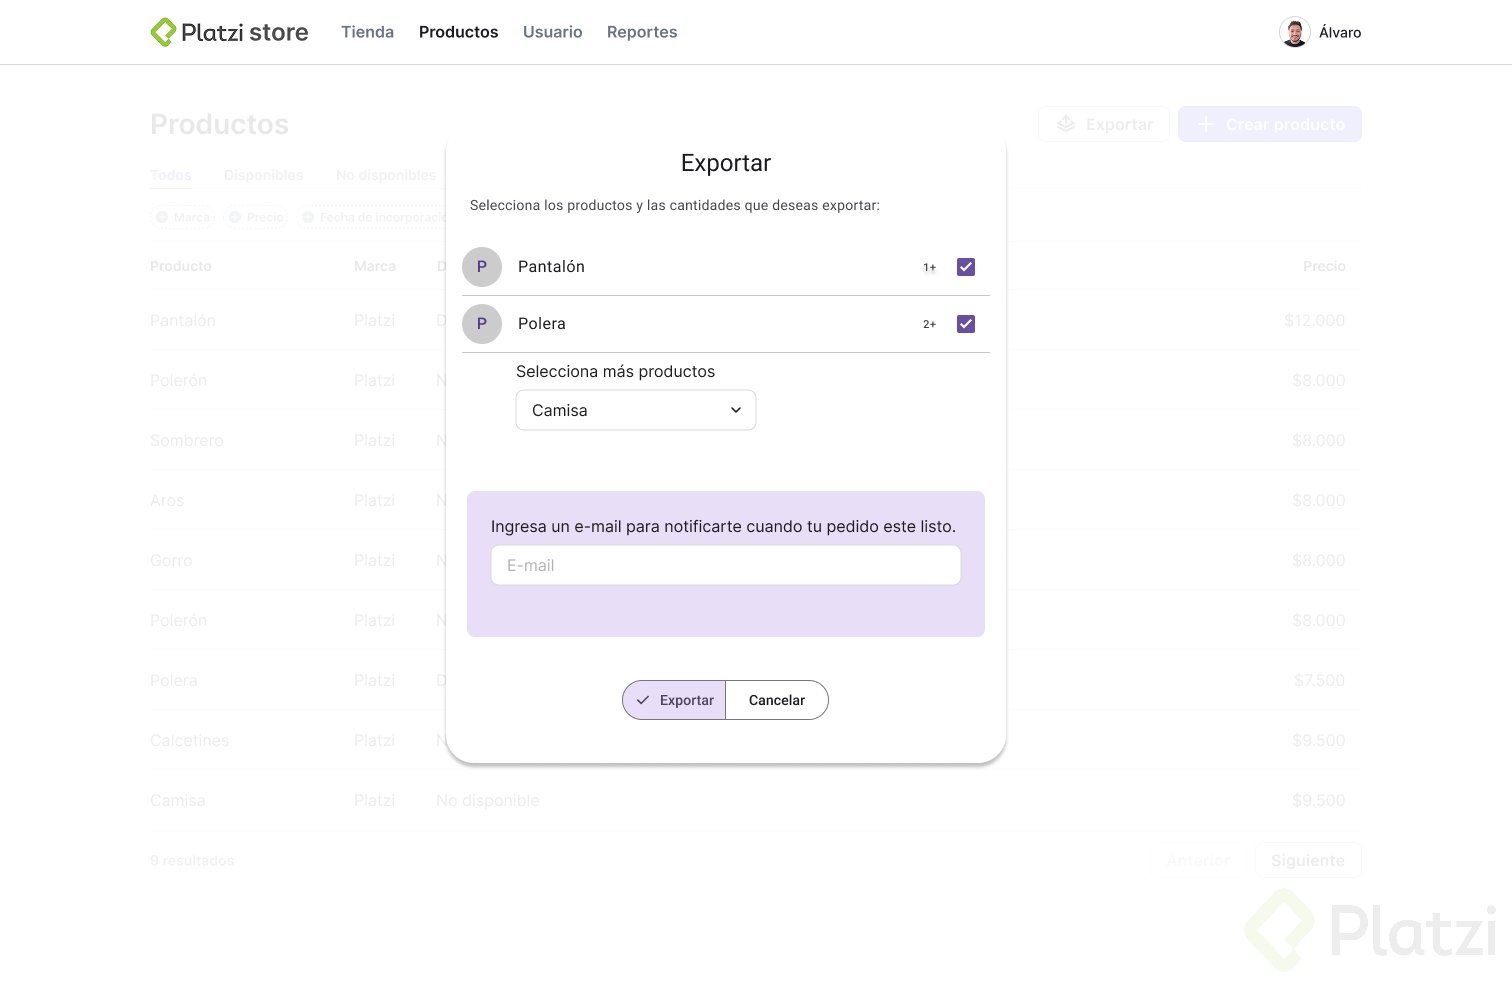Select the Camisa row in the products table

pos(755,800)
